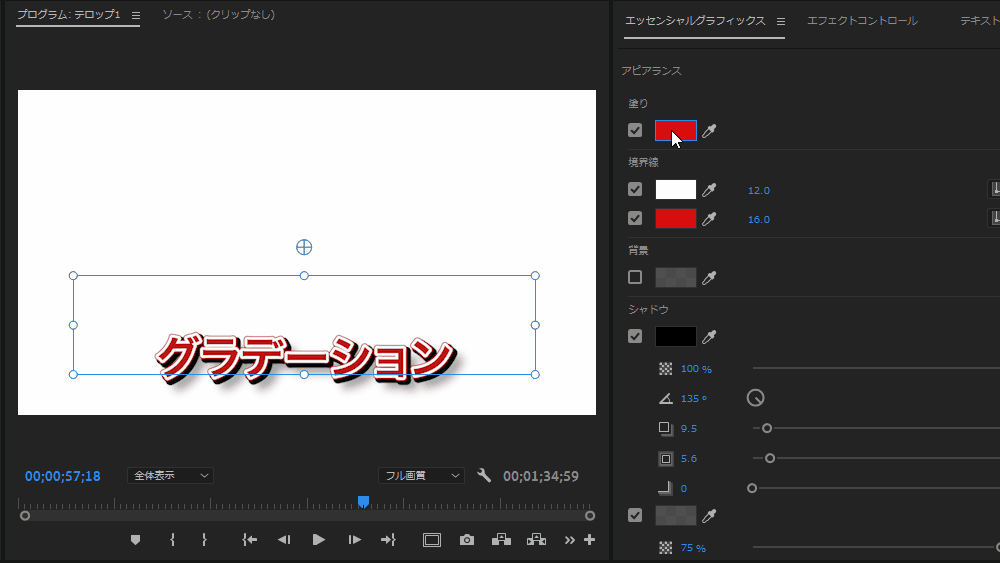Click the shadow size slider handle
The image size is (1000, 563).
click(x=770, y=458)
